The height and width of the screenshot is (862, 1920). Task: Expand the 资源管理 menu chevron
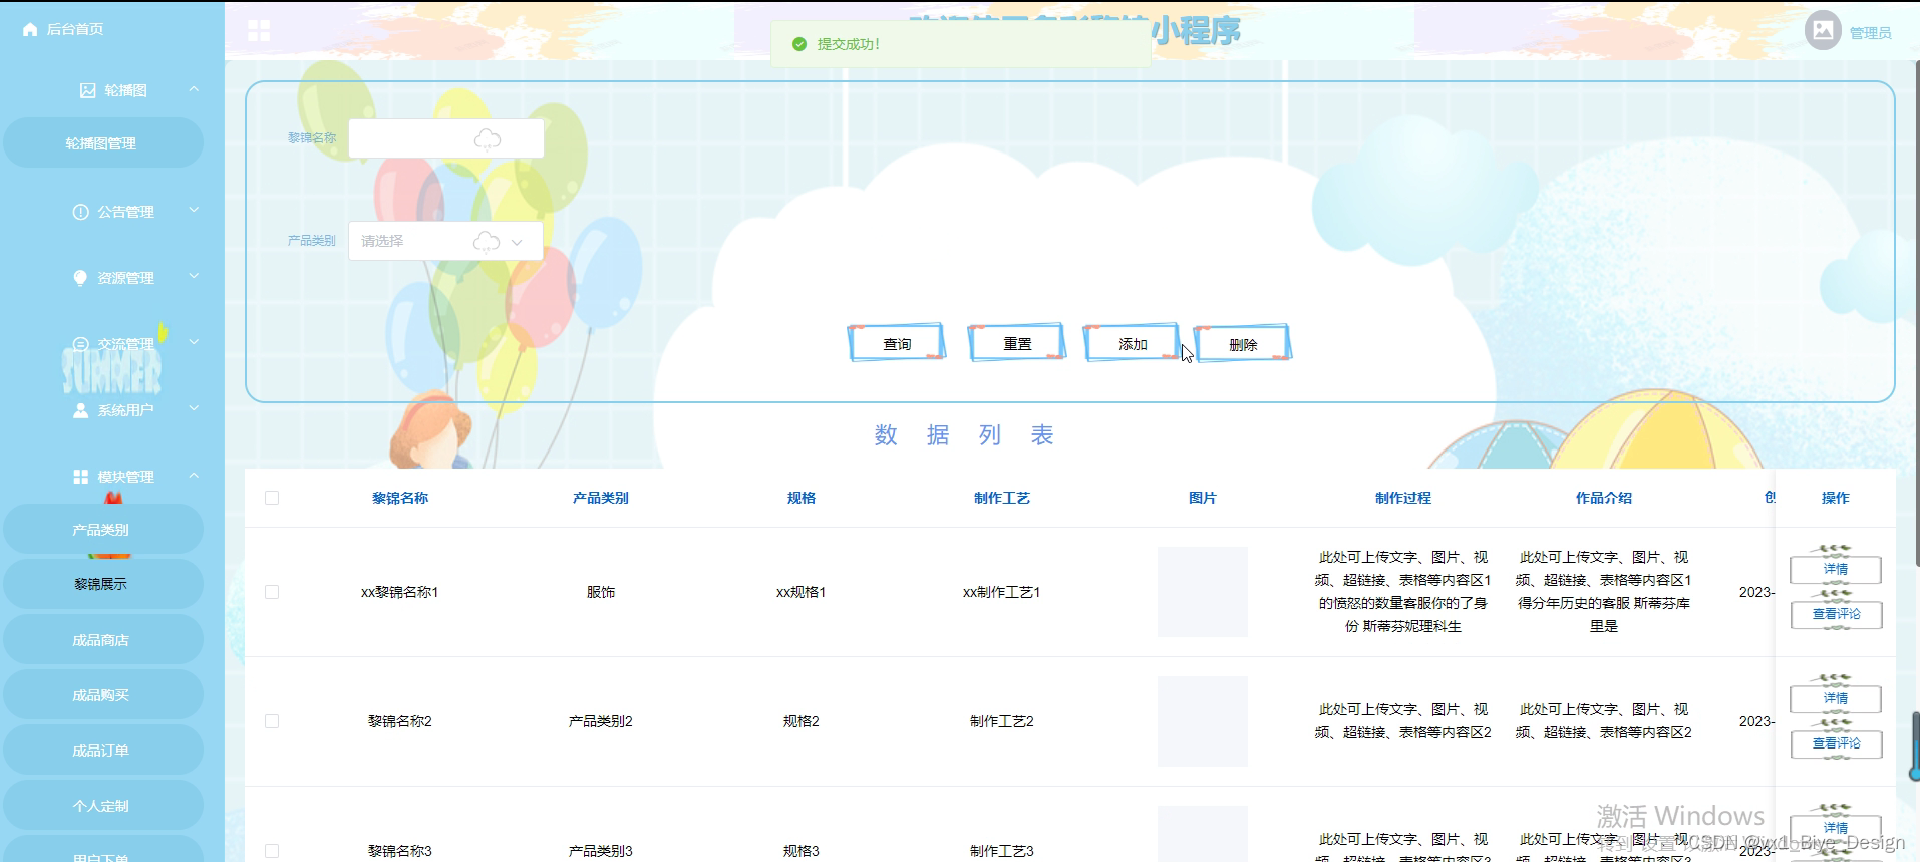point(194,276)
